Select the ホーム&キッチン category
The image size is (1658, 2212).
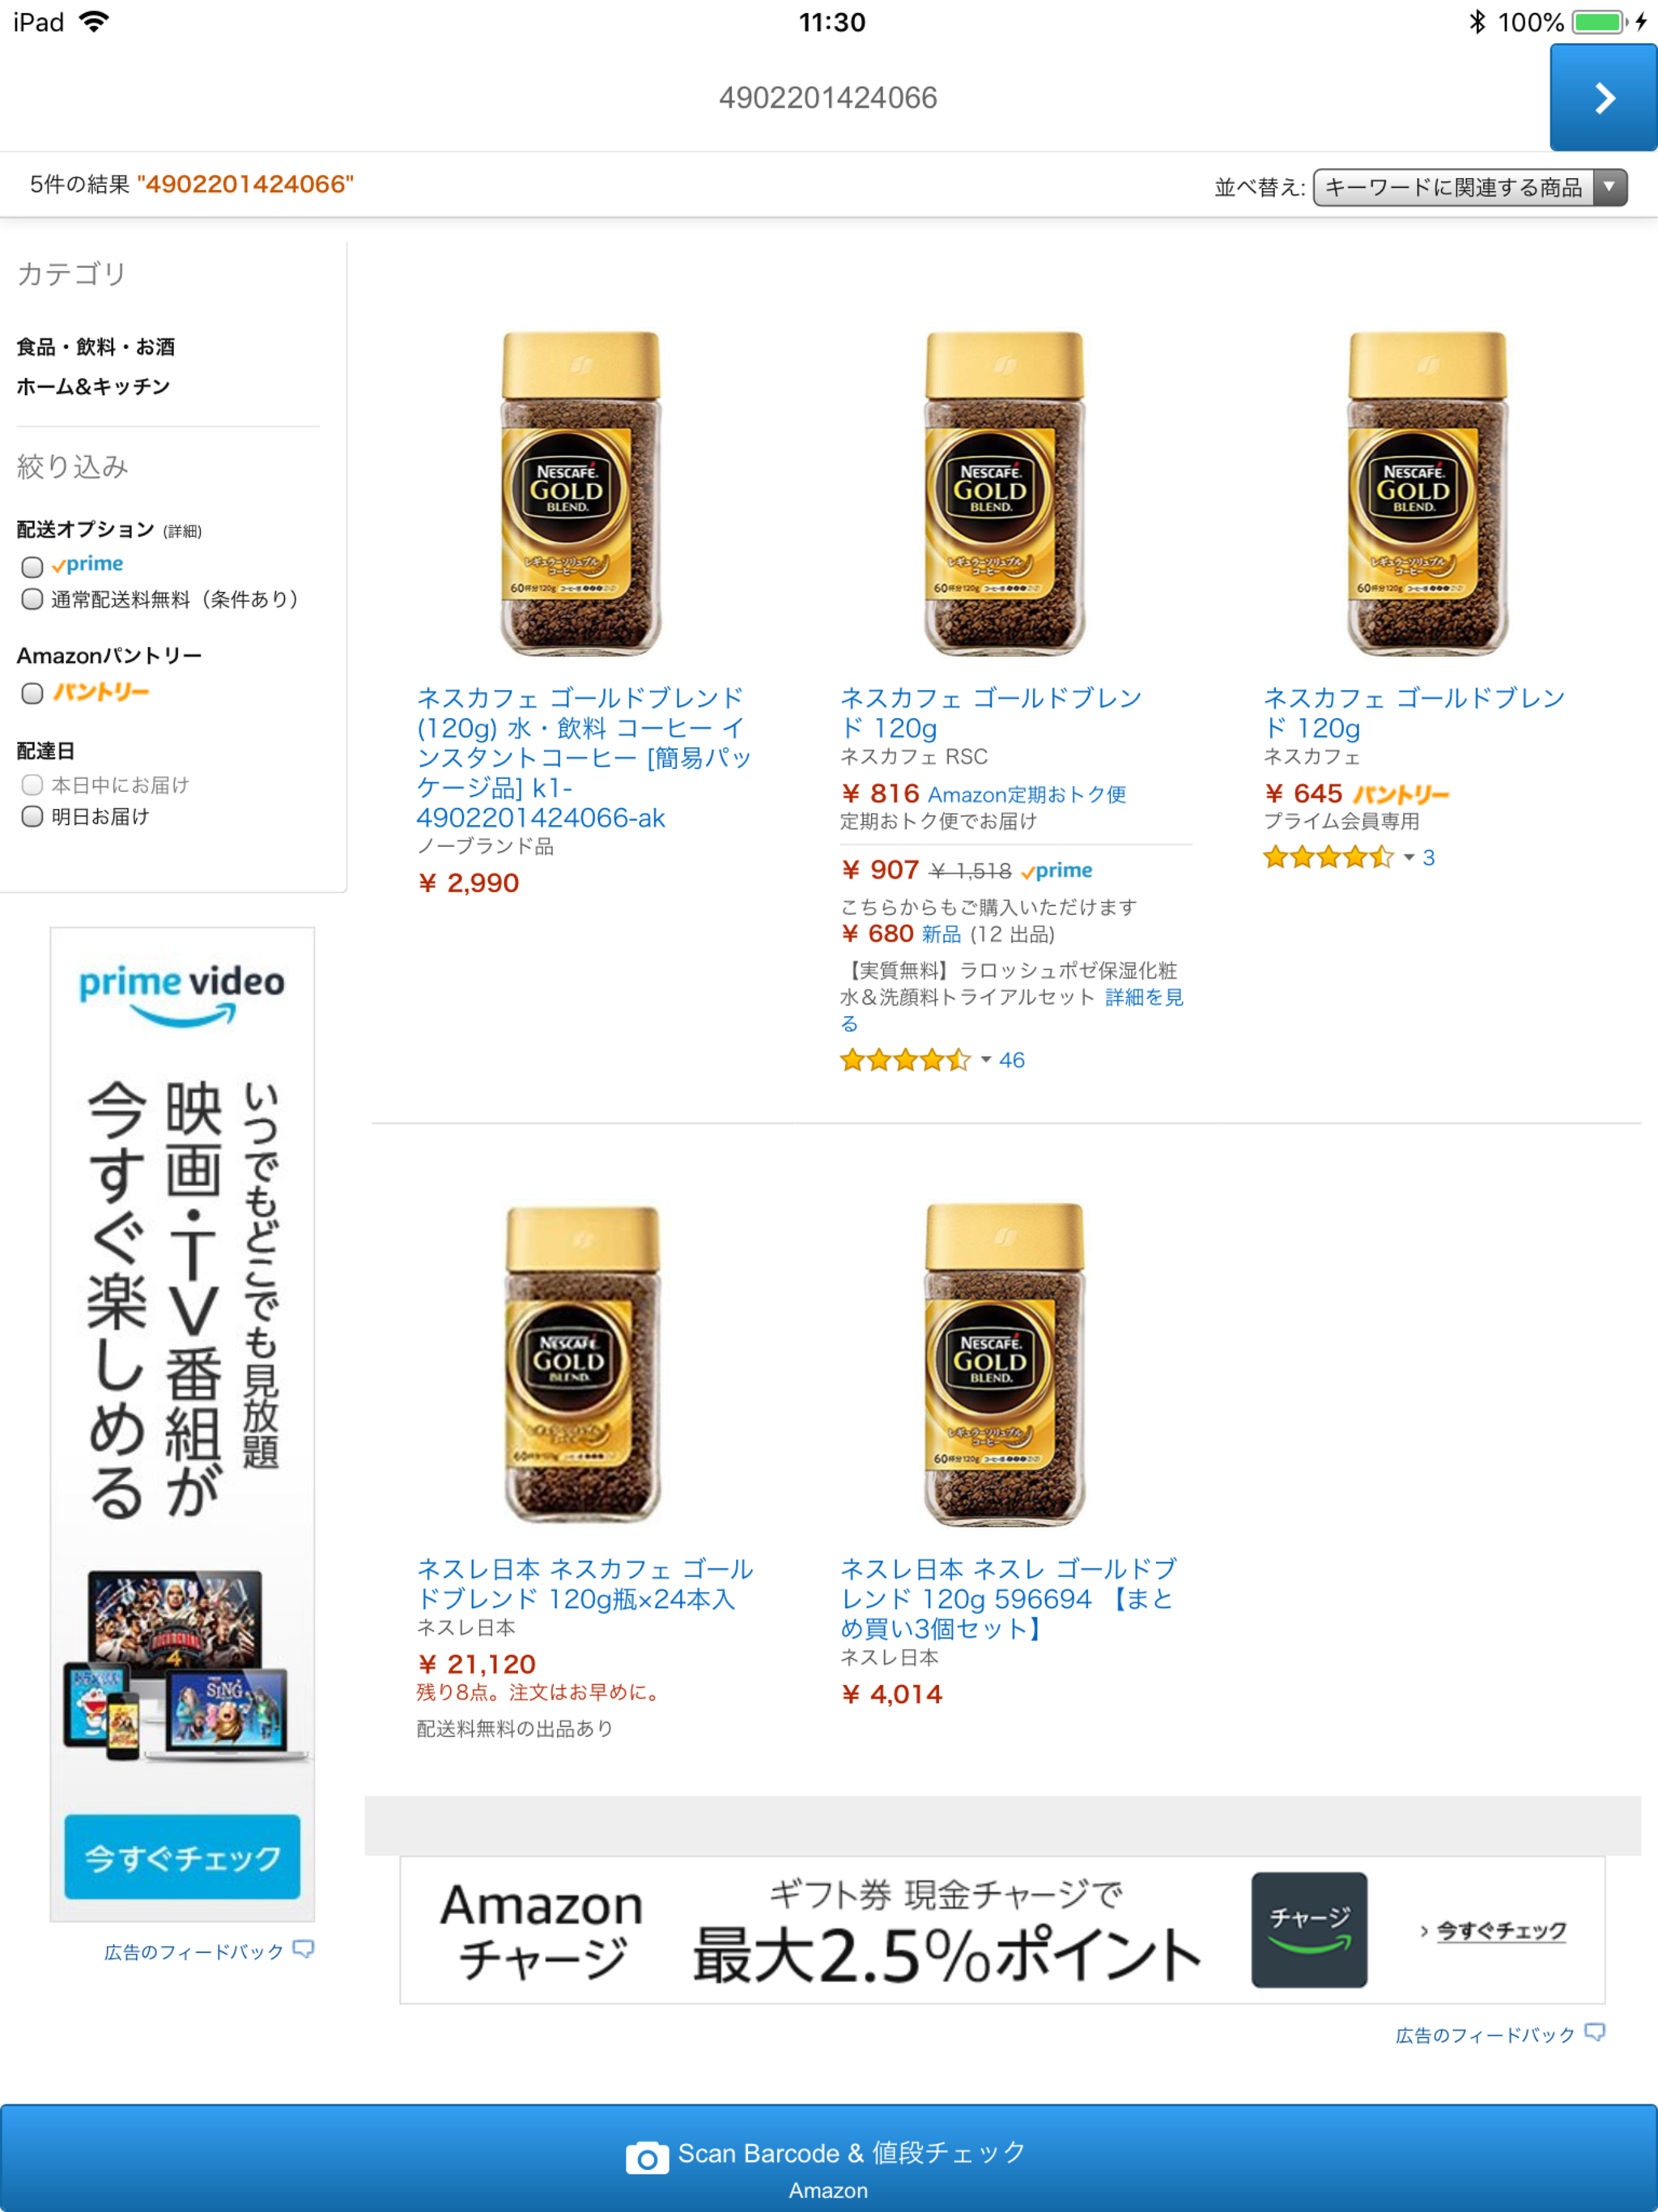coord(93,386)
